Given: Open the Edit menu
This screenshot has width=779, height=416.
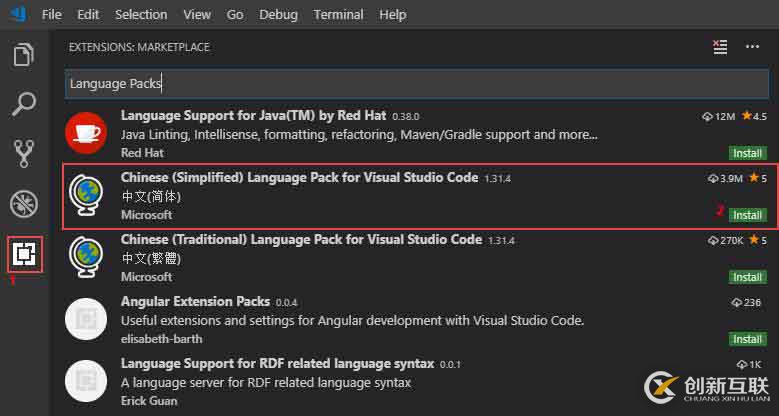Looking at the screenshot, I should [x=88, y=15].
